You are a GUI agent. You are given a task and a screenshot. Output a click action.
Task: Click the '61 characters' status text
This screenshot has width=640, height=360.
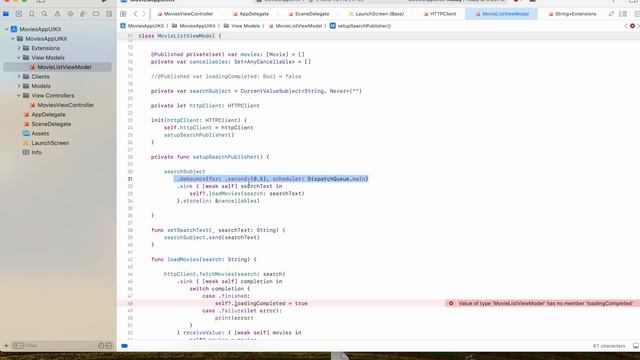coord(609,346)
